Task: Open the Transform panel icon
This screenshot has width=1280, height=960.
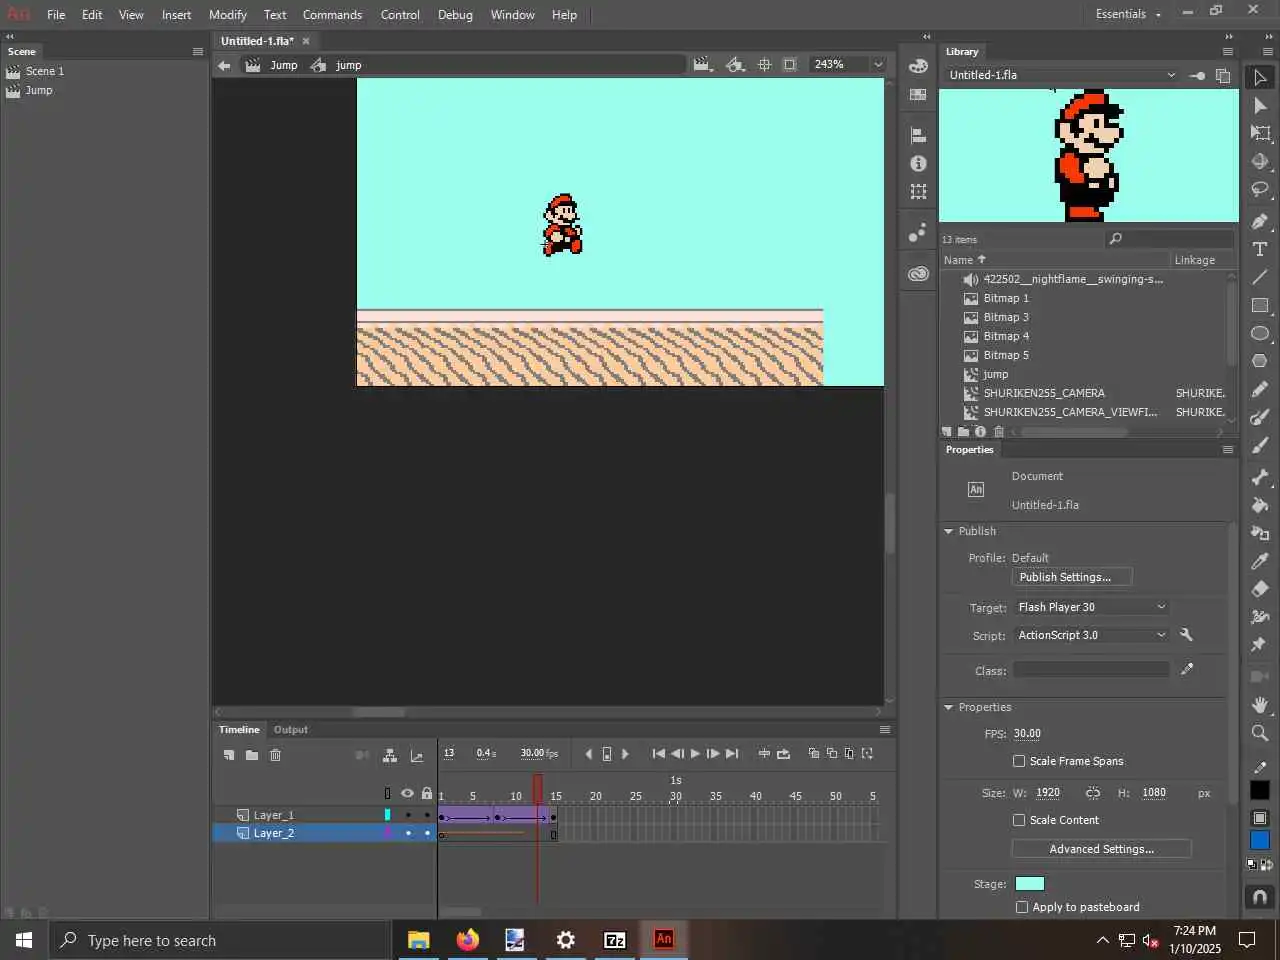Action: pos(918,191)
